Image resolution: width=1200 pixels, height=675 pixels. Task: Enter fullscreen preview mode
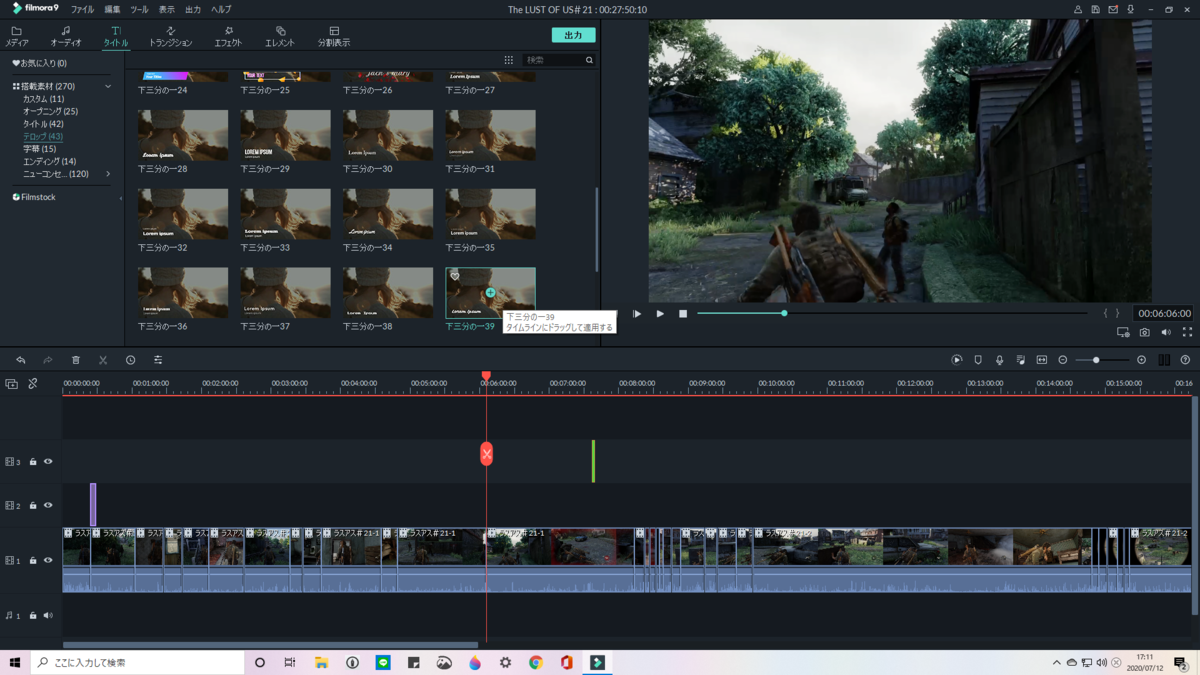click(x=1187, y=332)
